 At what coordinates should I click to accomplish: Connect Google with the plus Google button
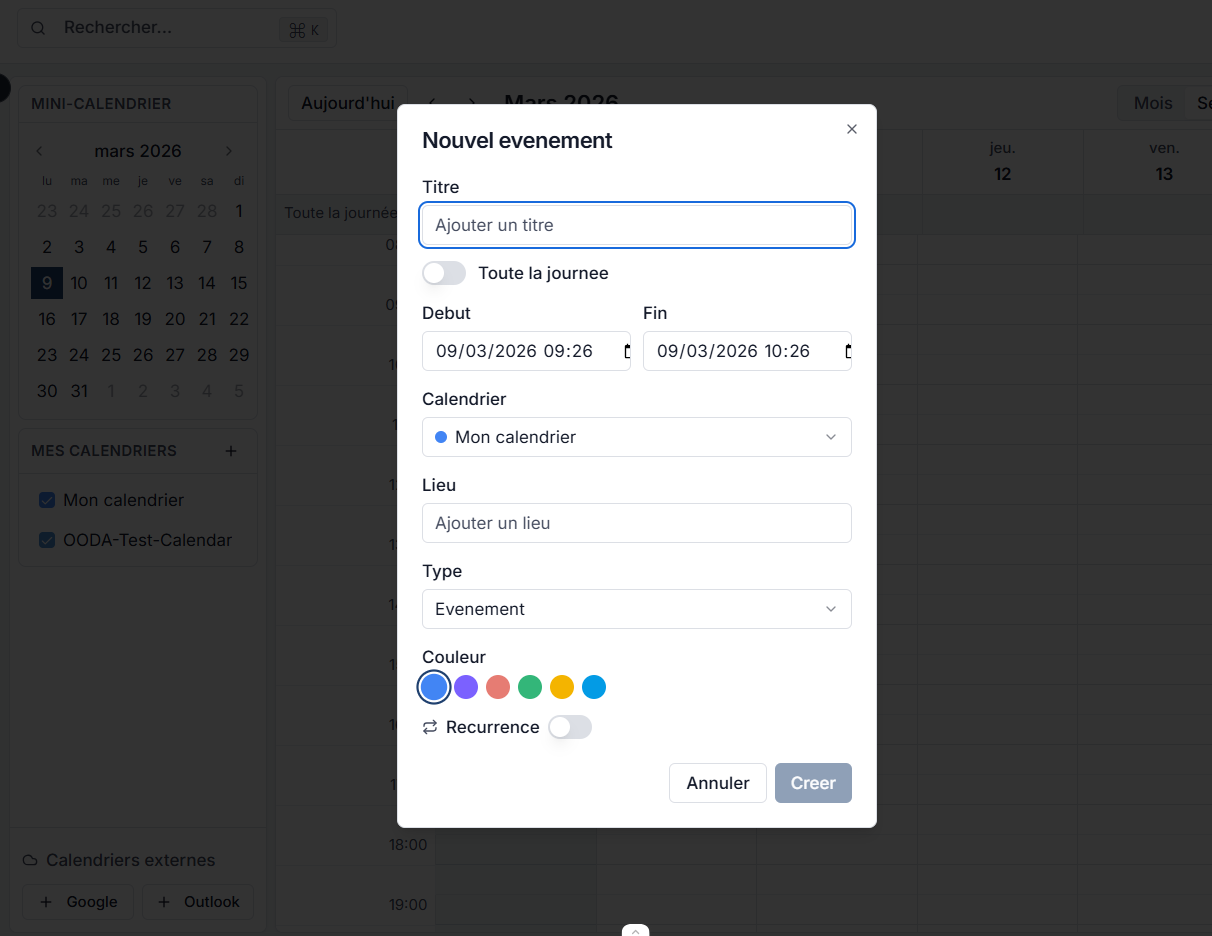point(77,902)
